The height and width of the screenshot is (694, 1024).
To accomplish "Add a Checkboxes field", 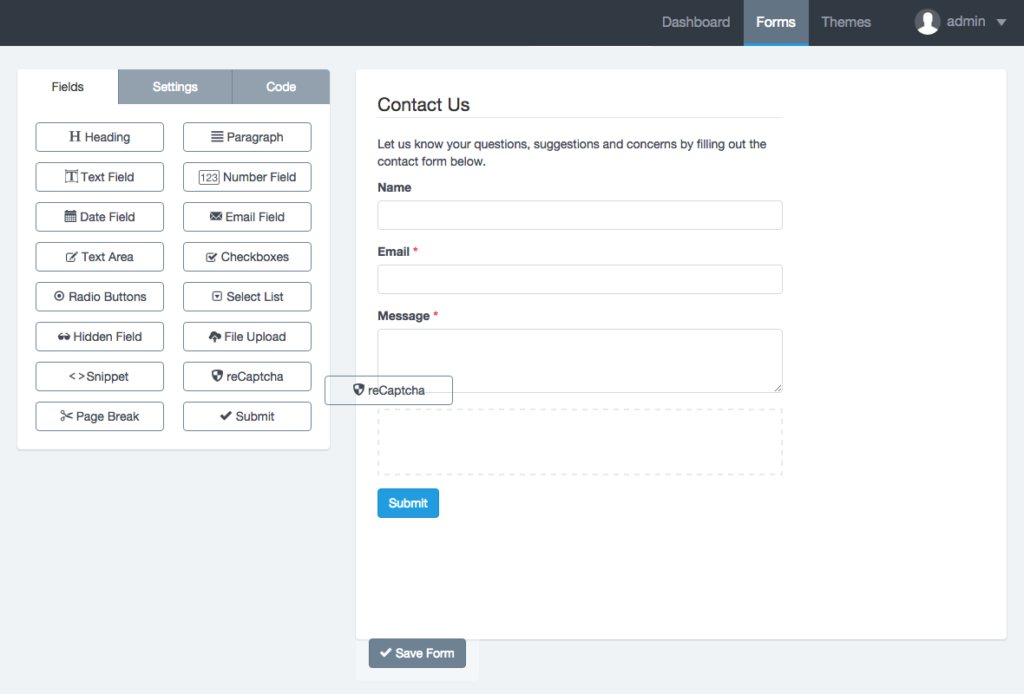I will [x=246, y=257].
